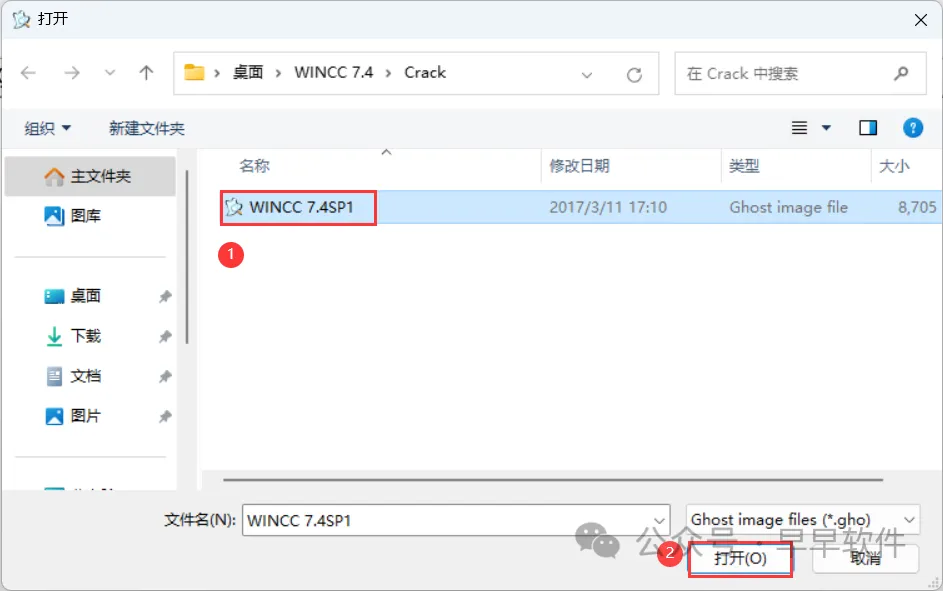This screenshot has height=591, width=943.
Task: Click the pin icon beside 文档
Action: 165,377
